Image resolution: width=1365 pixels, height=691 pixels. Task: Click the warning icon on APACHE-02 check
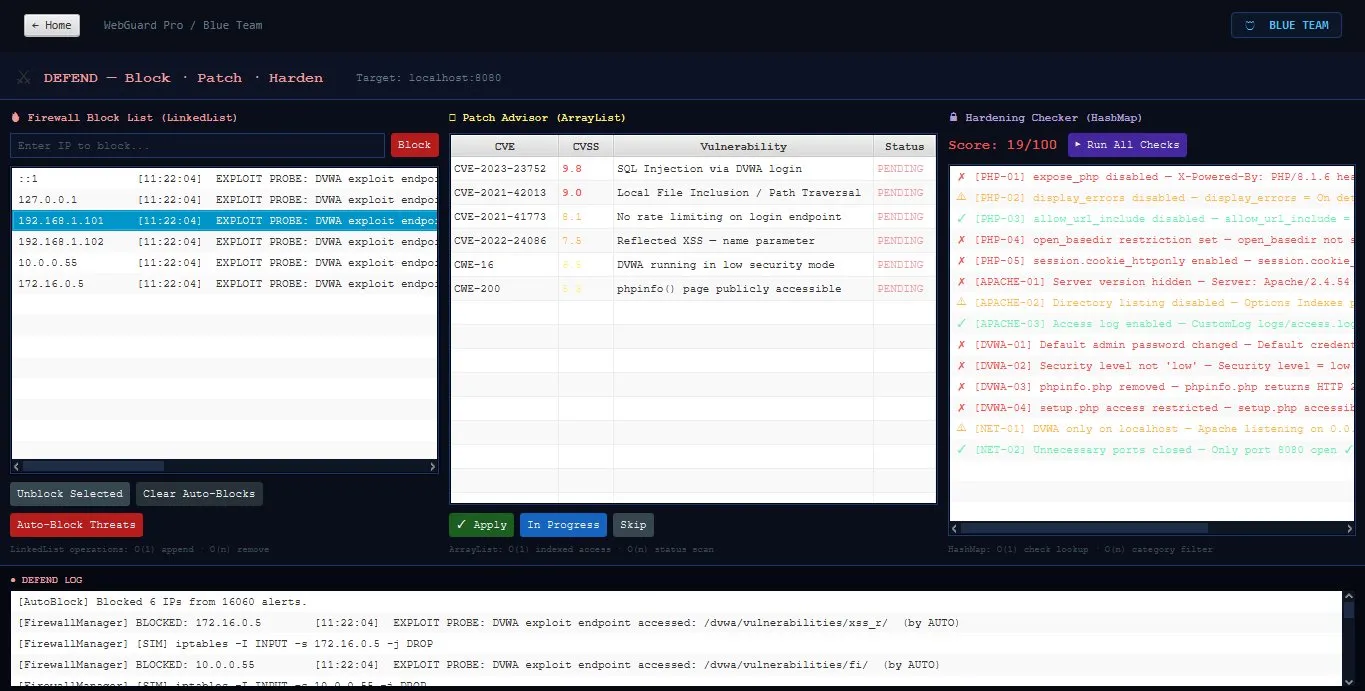point(961,303)
